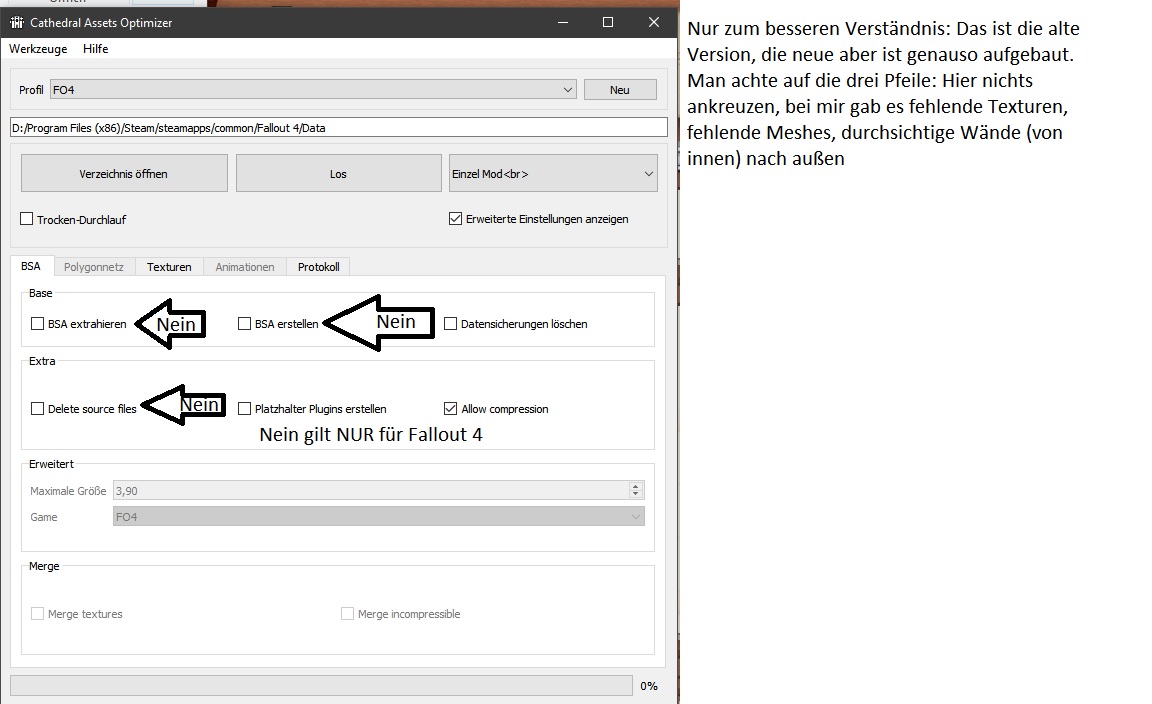Viewport: 1152px width, 704px height.
Task: Expand the Einzel Mod mode dropdown
Action: click(552, 174)
